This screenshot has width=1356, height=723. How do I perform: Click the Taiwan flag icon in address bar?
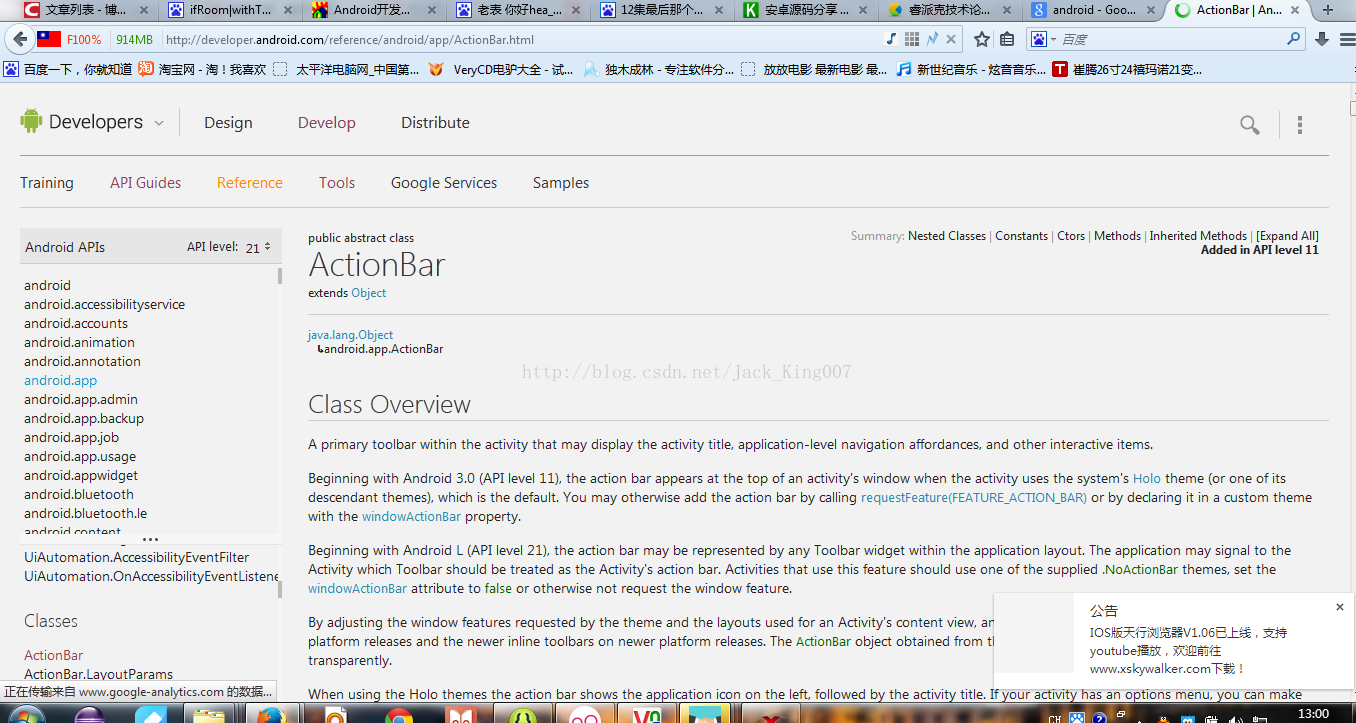point(49,40)
